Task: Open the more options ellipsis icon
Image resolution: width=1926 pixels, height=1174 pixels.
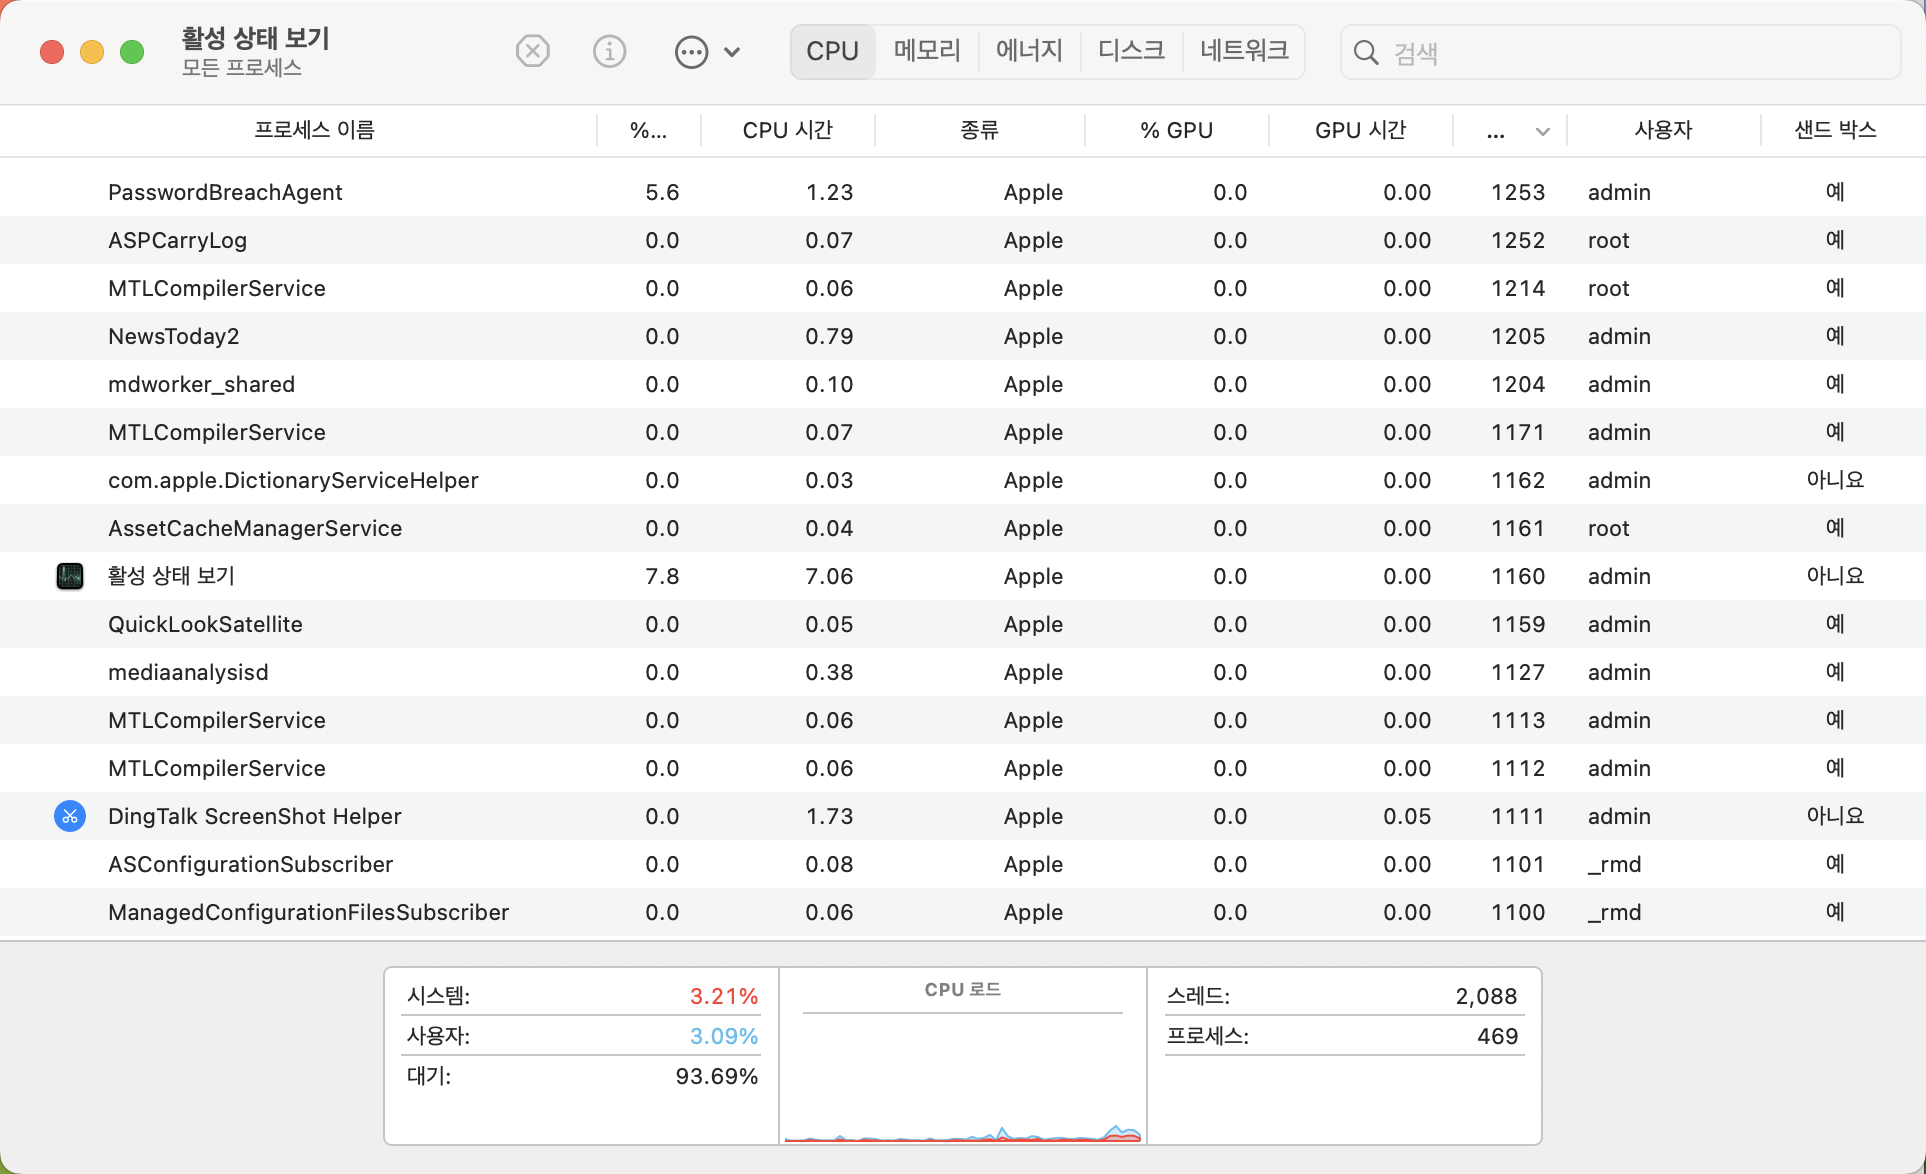Action: [x=691, y=51]
